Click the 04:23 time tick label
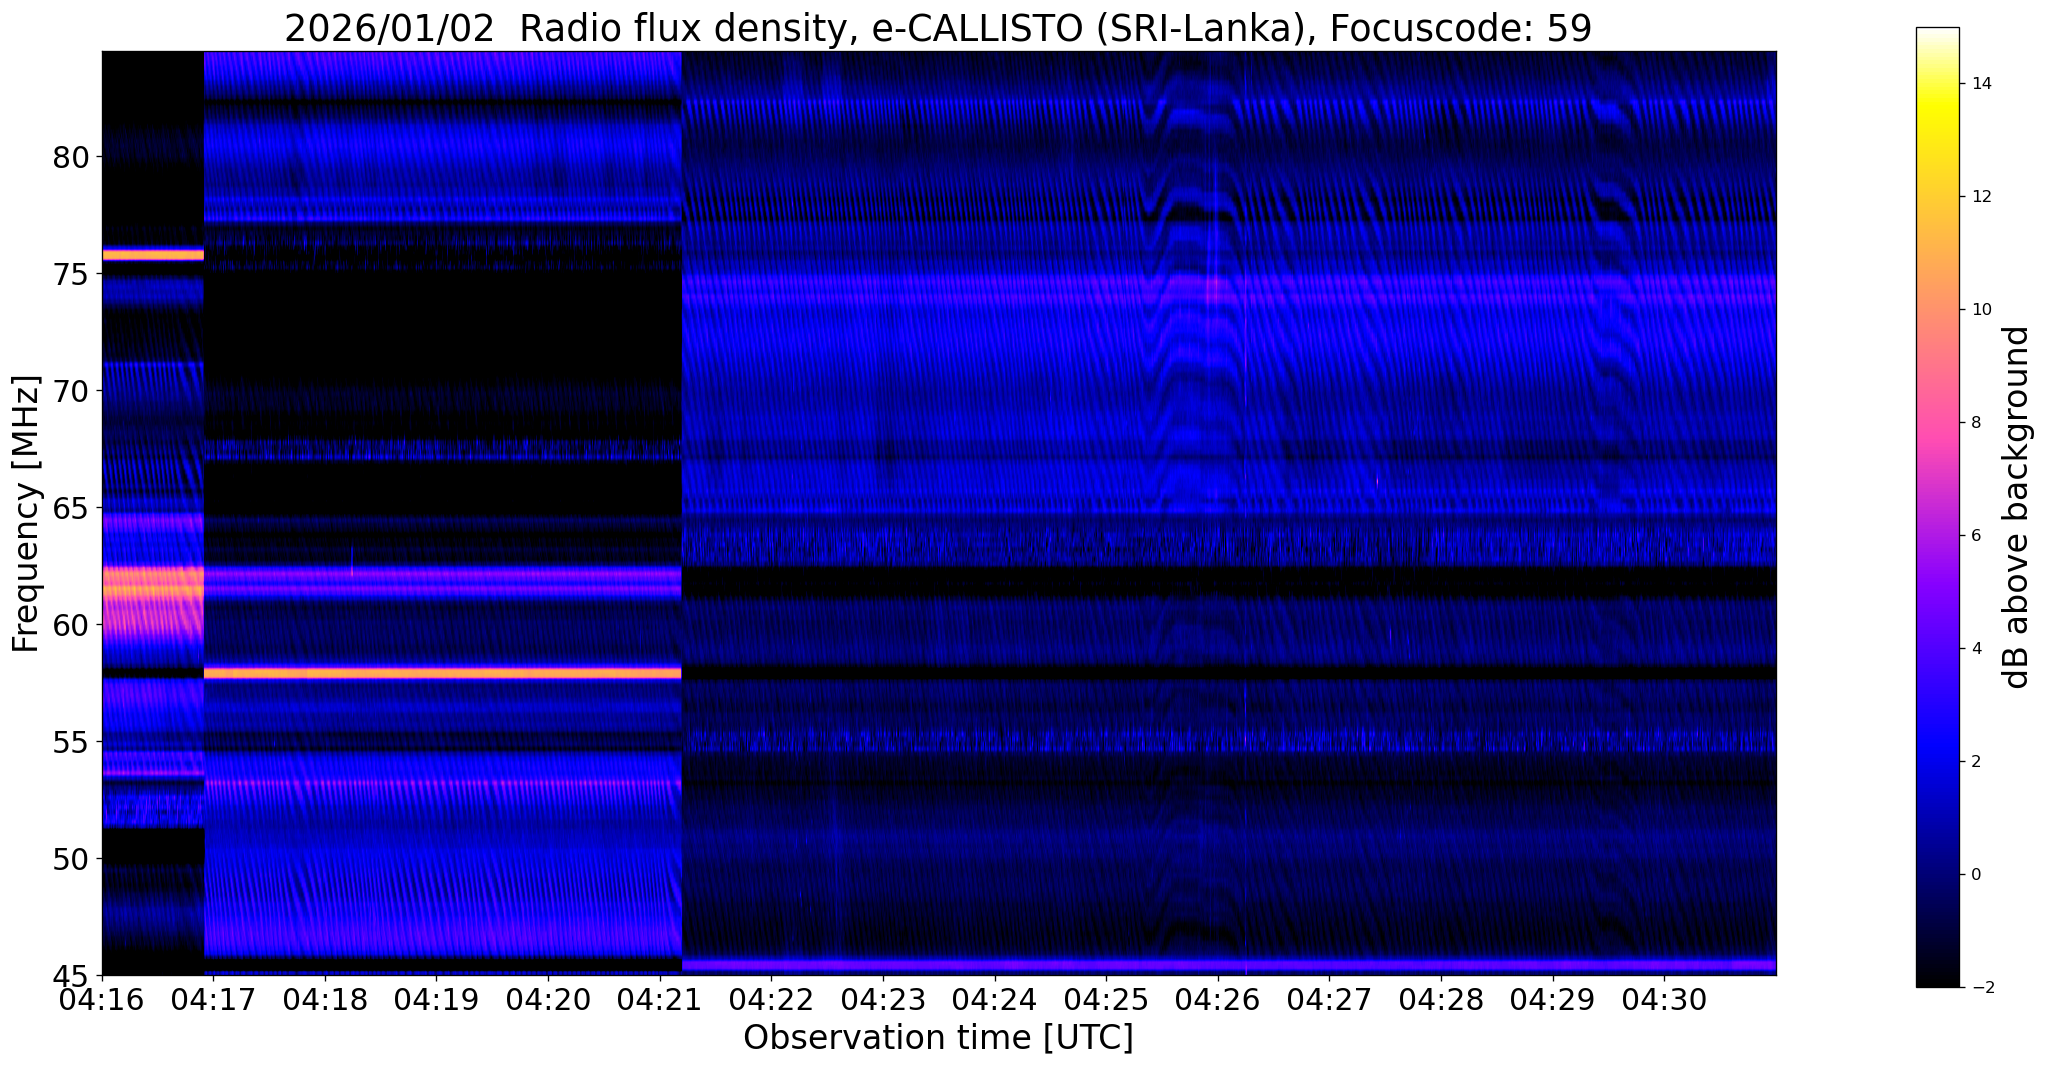The image size is (2047, 1067). coord(883,1000)
